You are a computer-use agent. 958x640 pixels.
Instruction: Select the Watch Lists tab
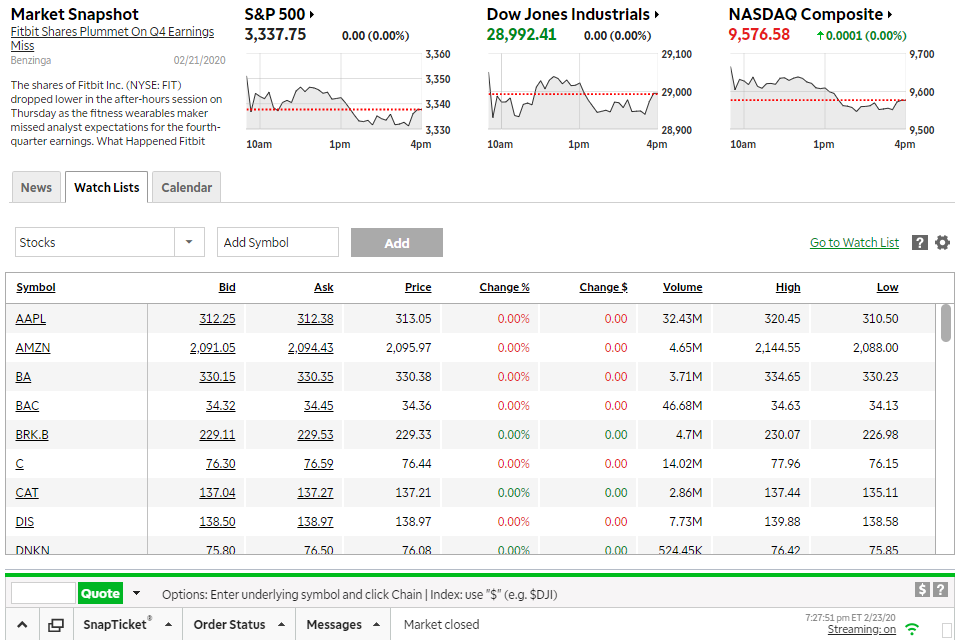[x=106, y=187]
